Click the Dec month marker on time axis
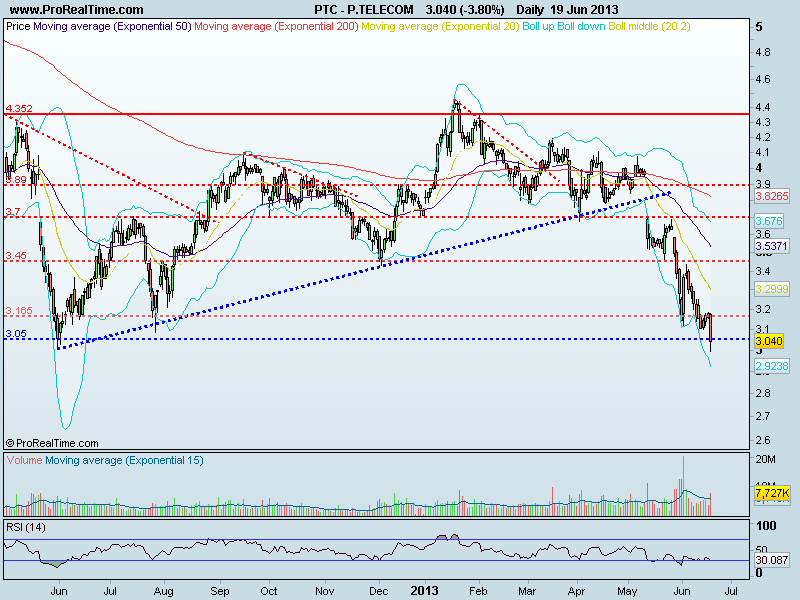The image size is (800, 600). pyautogui.click(x=379, y=591)
